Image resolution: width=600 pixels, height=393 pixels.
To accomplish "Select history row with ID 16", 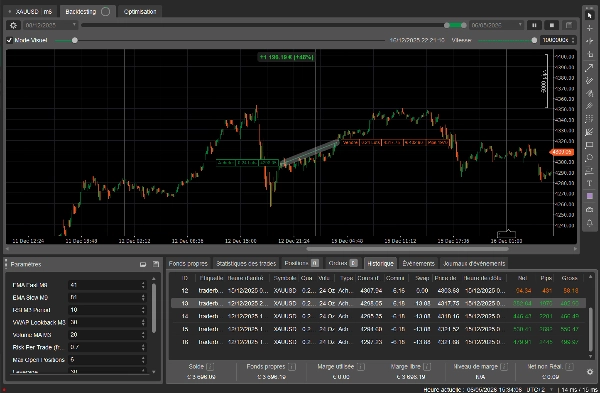I will pyautogui.click(x=378, y=342).
